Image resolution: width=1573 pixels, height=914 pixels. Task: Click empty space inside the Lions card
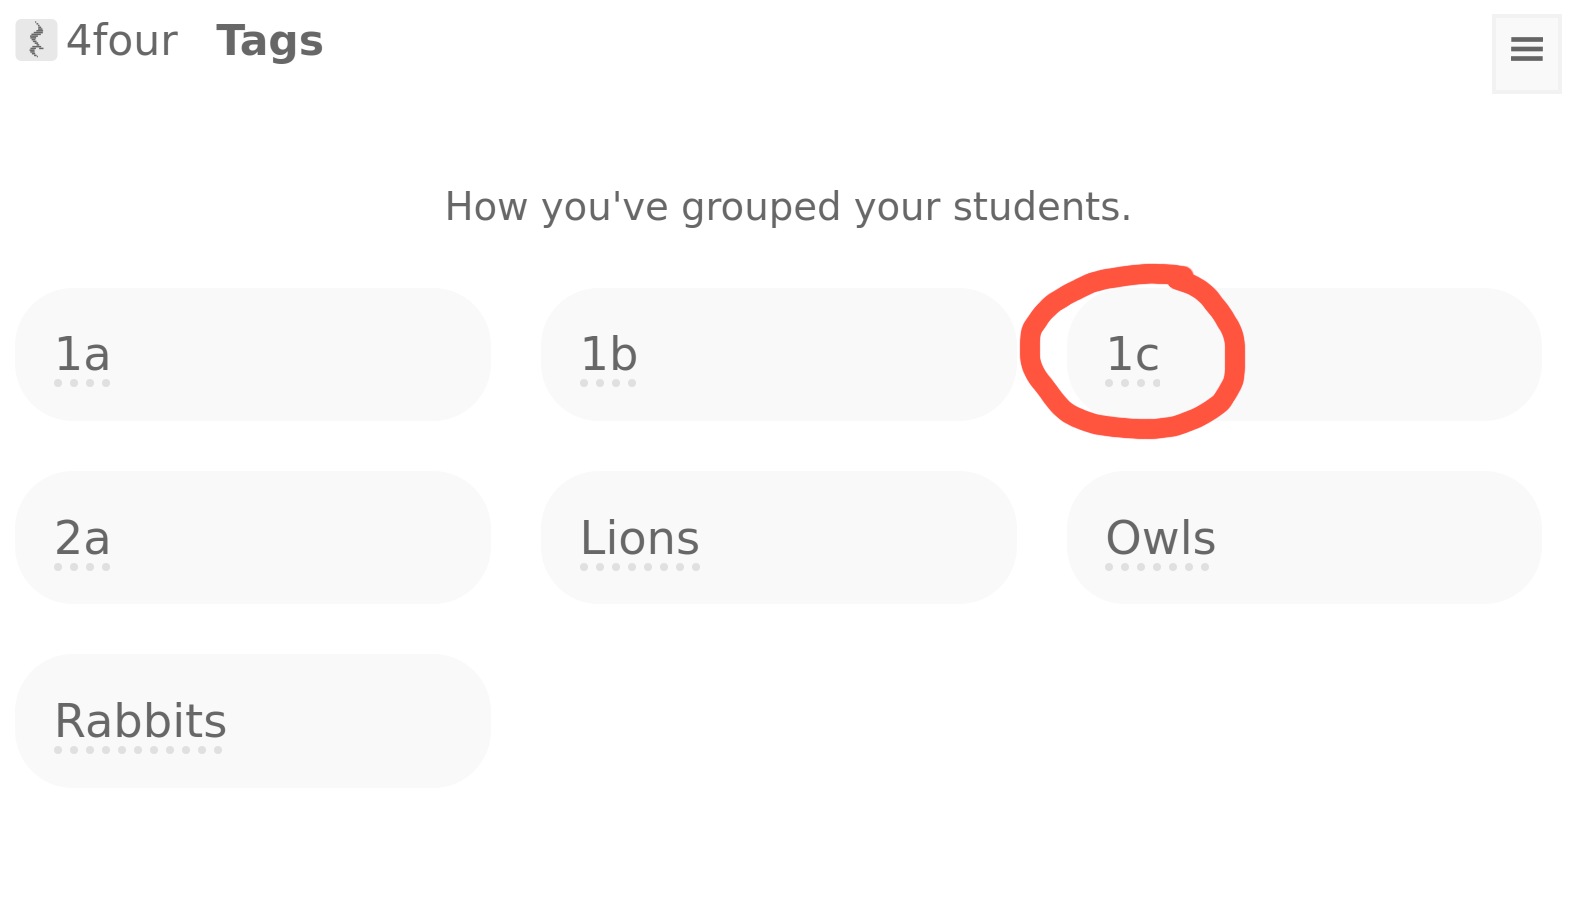click(860, 538)
